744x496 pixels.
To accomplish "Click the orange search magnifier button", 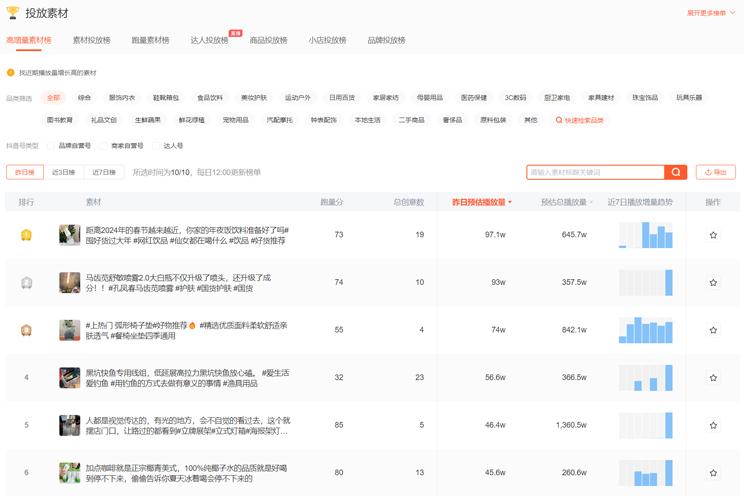I will (677, 172).
